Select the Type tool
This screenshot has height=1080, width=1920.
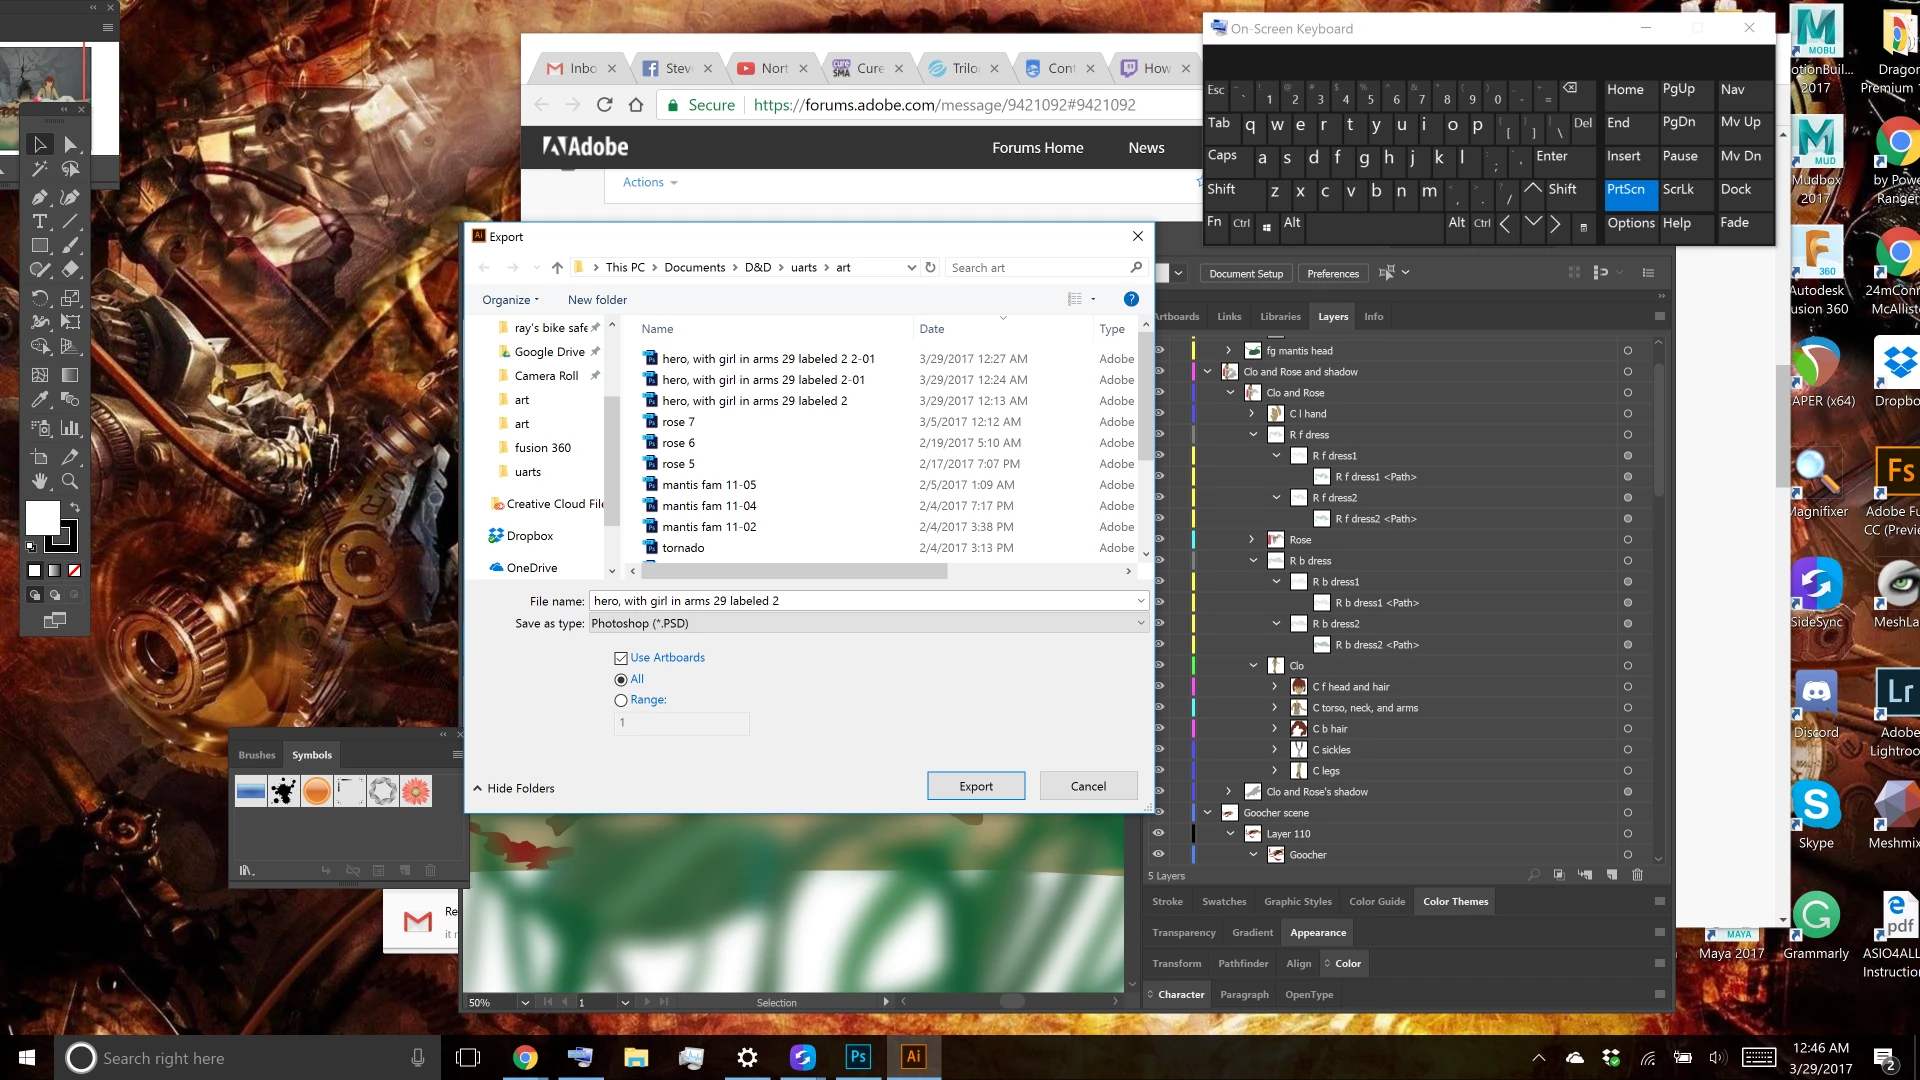coord(40,221)
